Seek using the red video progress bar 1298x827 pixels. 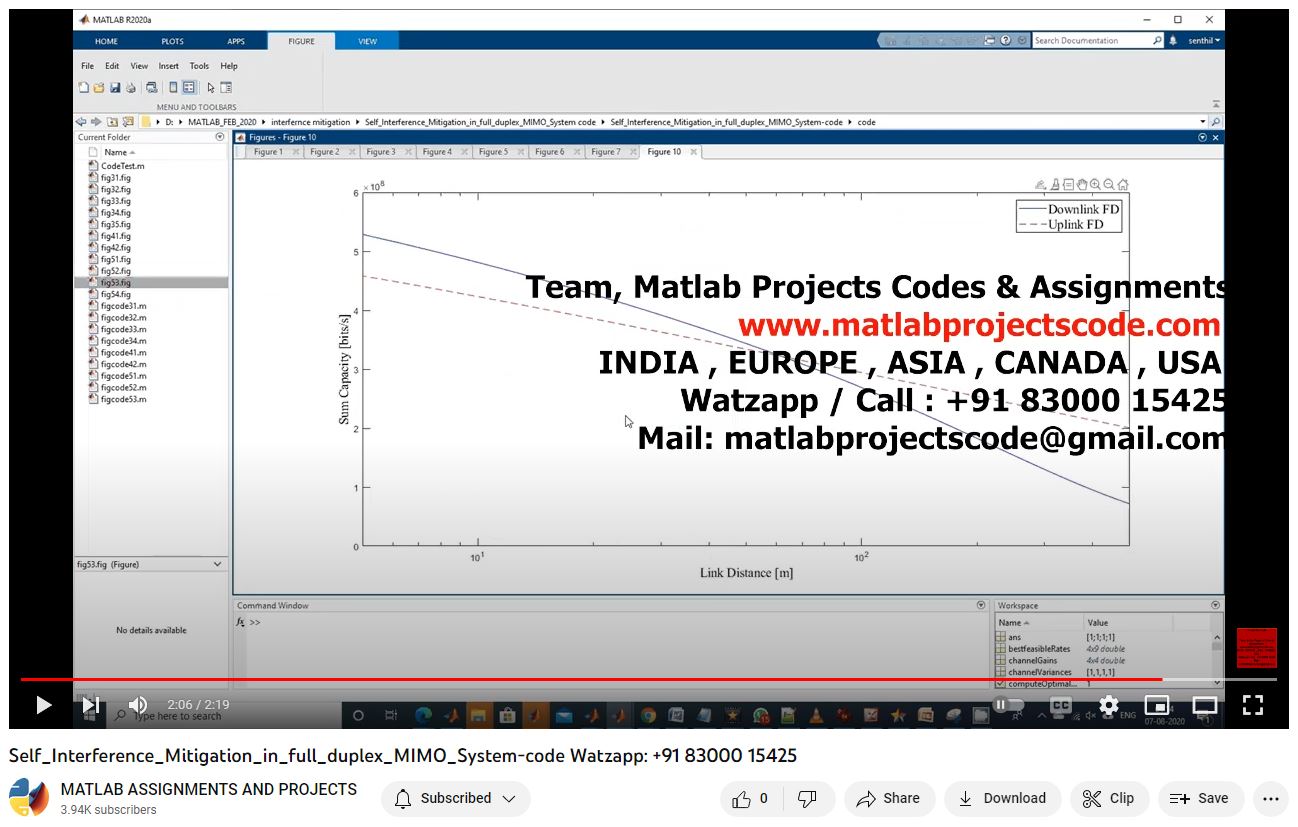[648, 679]
